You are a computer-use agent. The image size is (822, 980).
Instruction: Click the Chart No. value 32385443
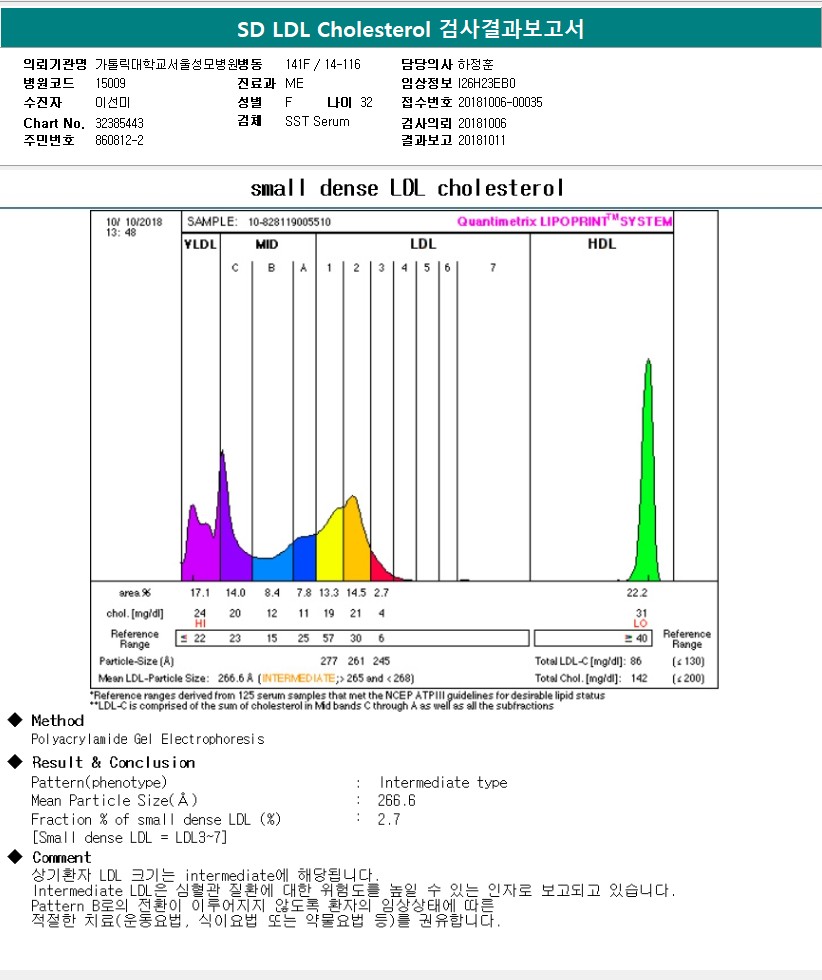[x=119, y=122]
